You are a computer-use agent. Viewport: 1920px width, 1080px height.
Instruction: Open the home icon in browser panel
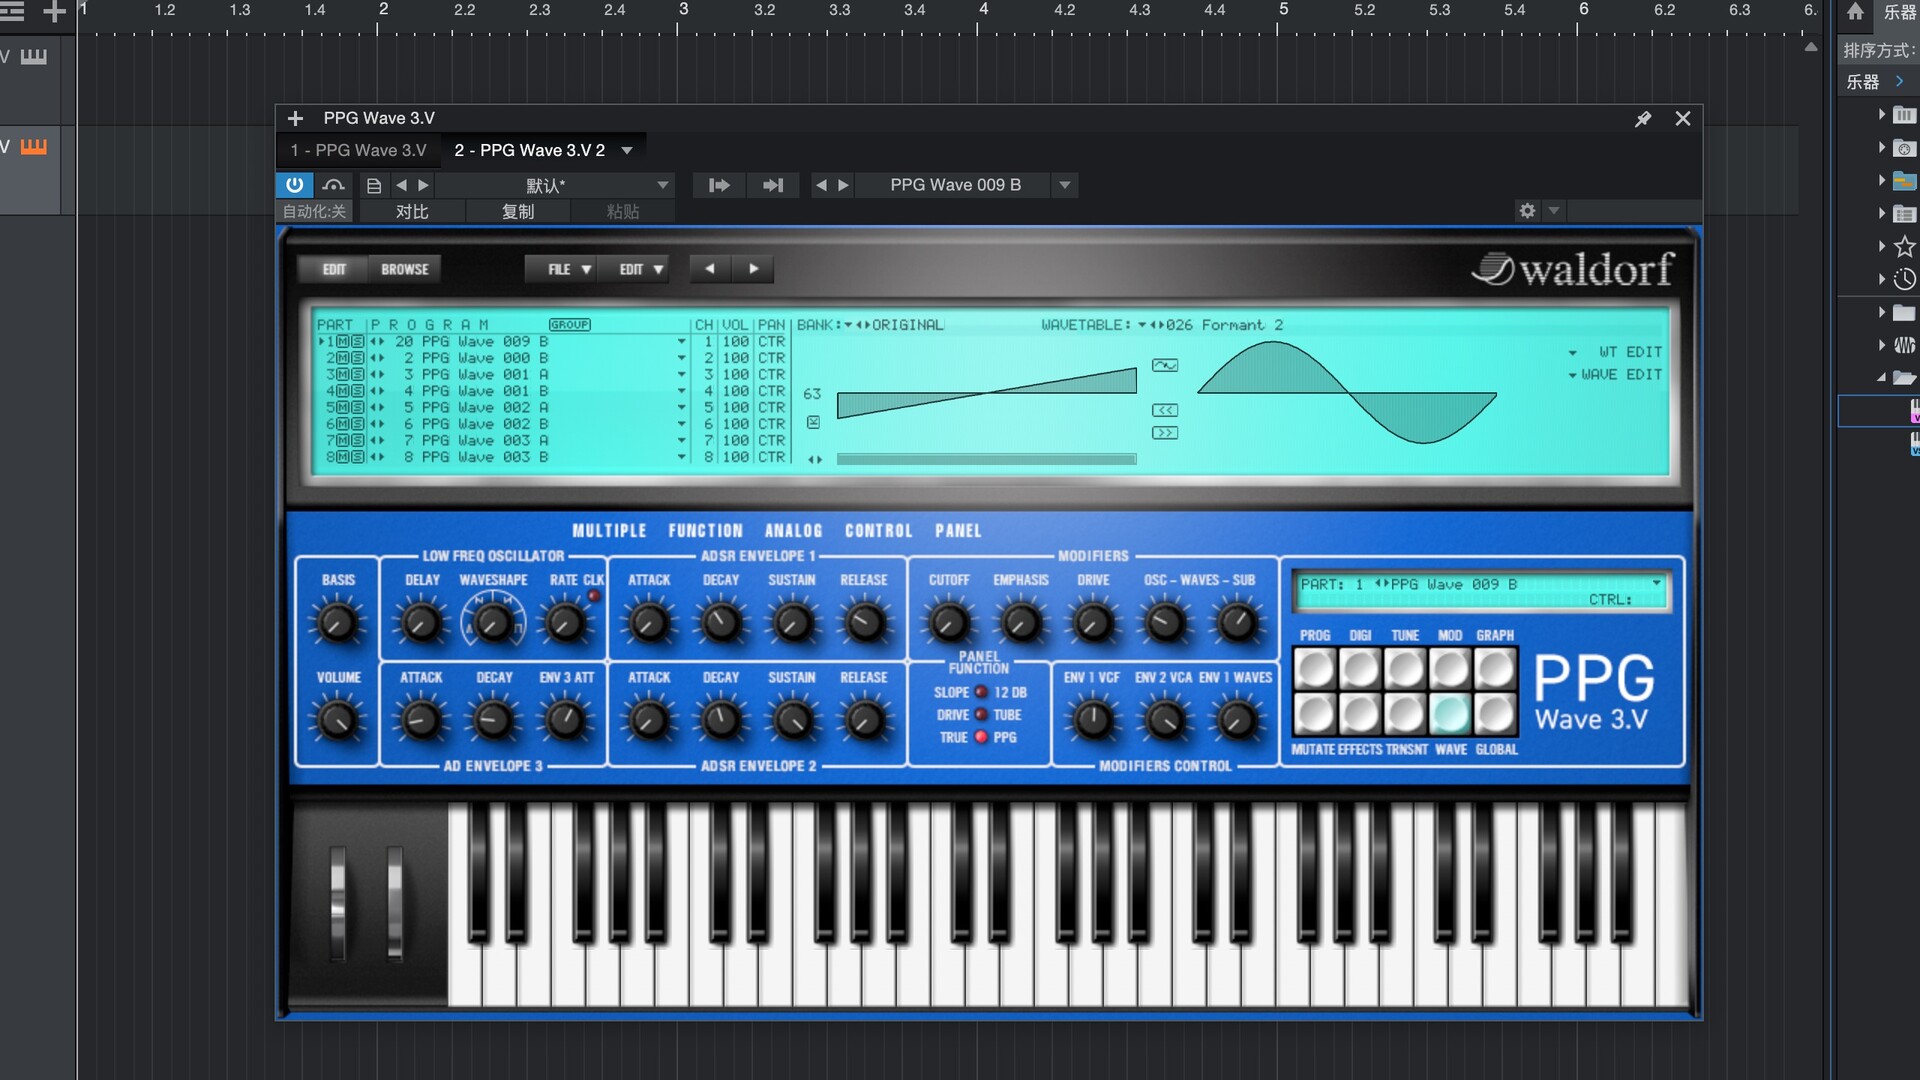click(x=1855, y=12)
